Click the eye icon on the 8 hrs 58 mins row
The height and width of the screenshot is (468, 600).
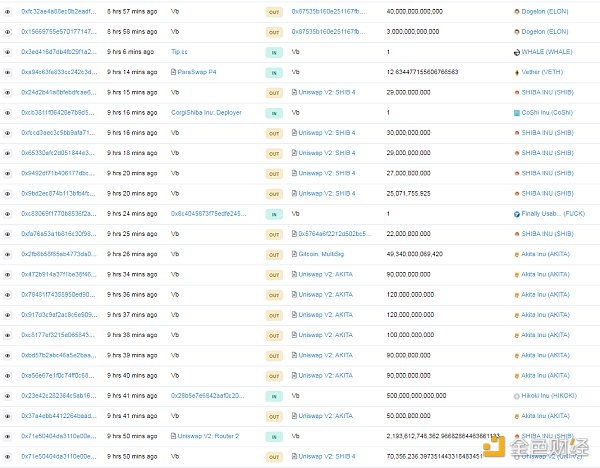point(8,32)
